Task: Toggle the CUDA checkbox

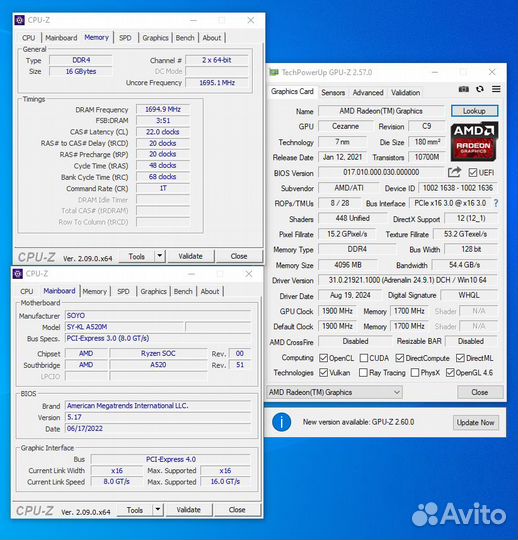Action: coord(363,358)
